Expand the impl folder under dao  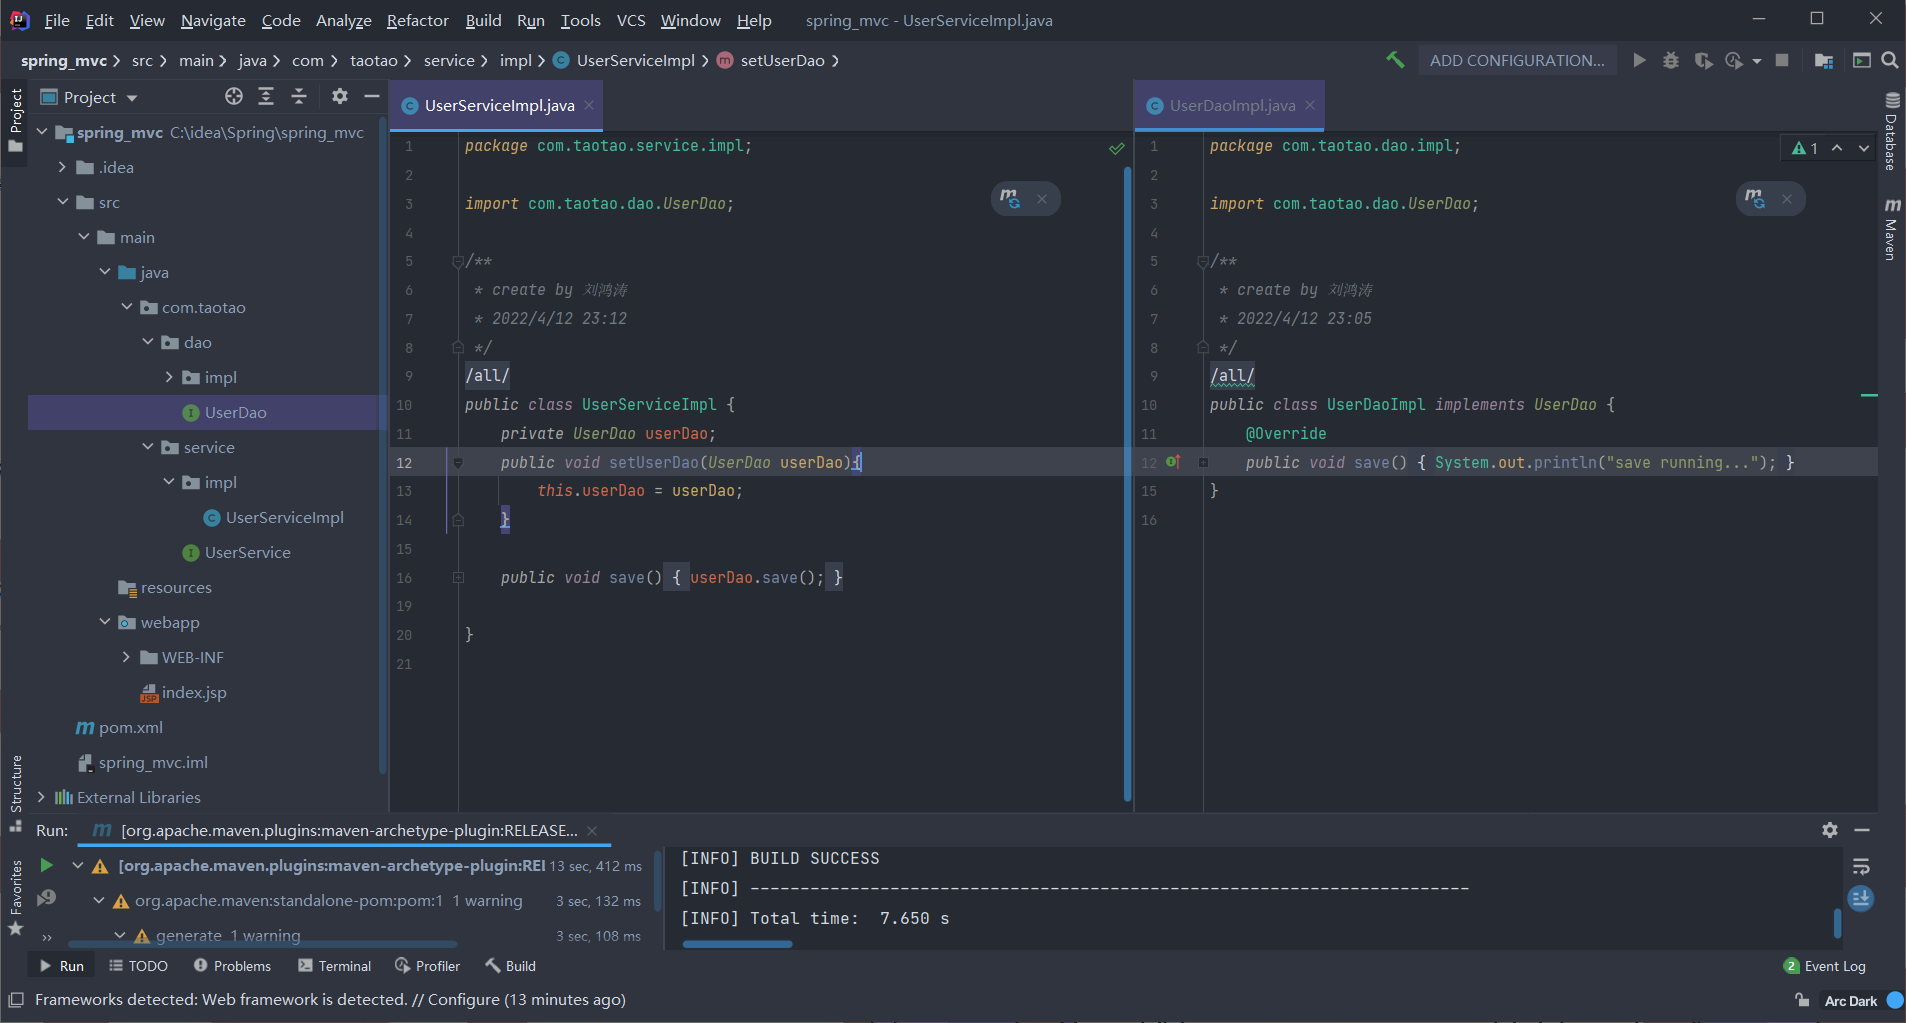[170, 377]
